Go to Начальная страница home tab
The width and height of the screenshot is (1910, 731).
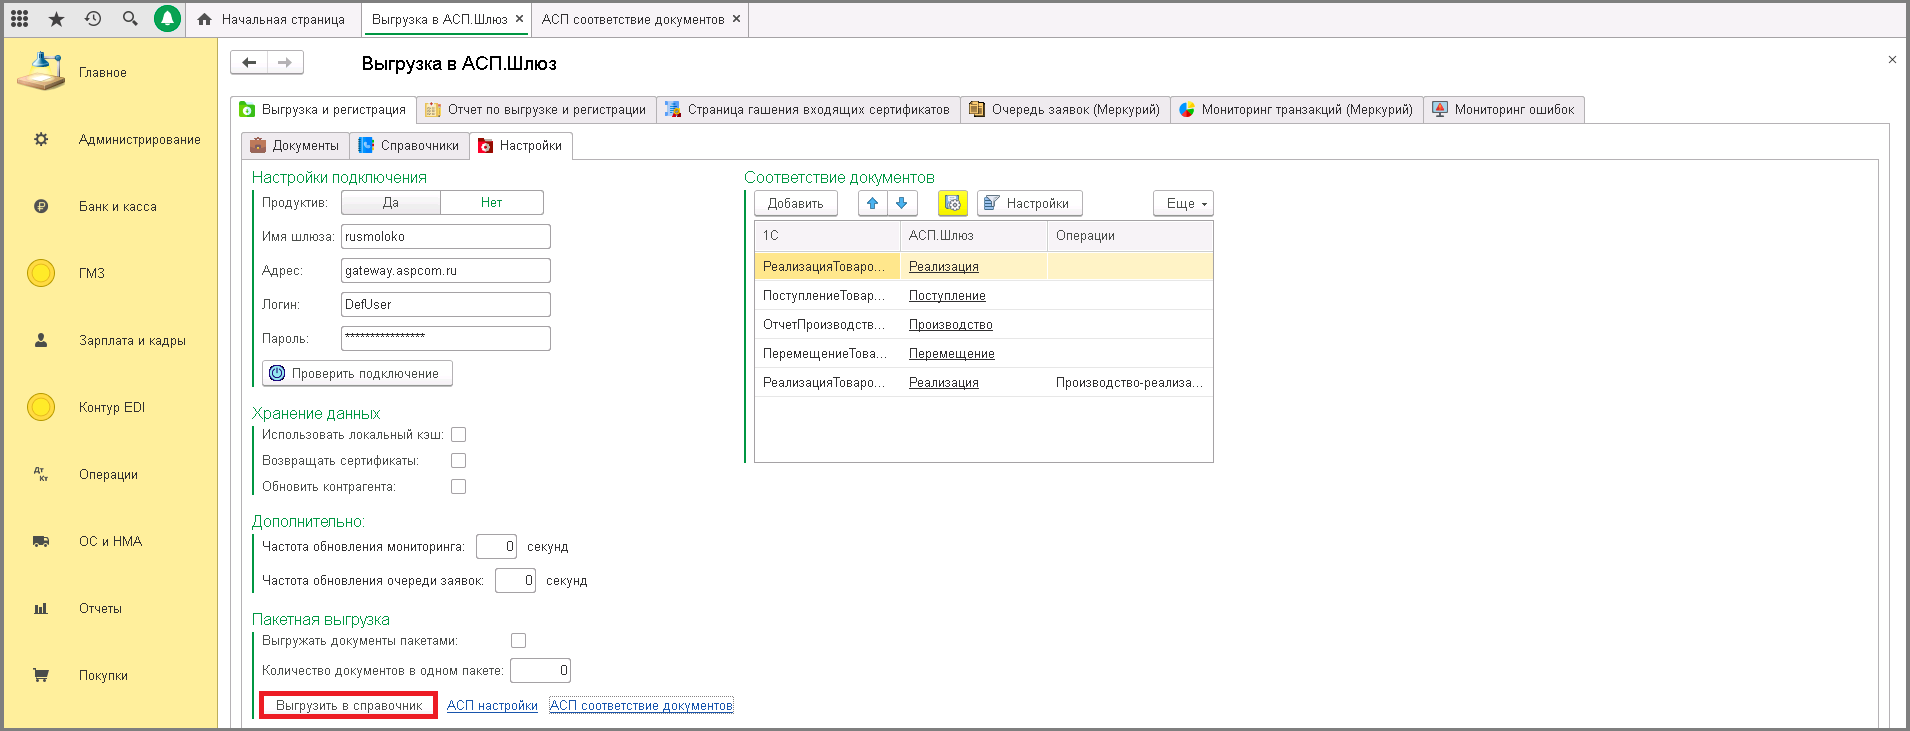272,19
